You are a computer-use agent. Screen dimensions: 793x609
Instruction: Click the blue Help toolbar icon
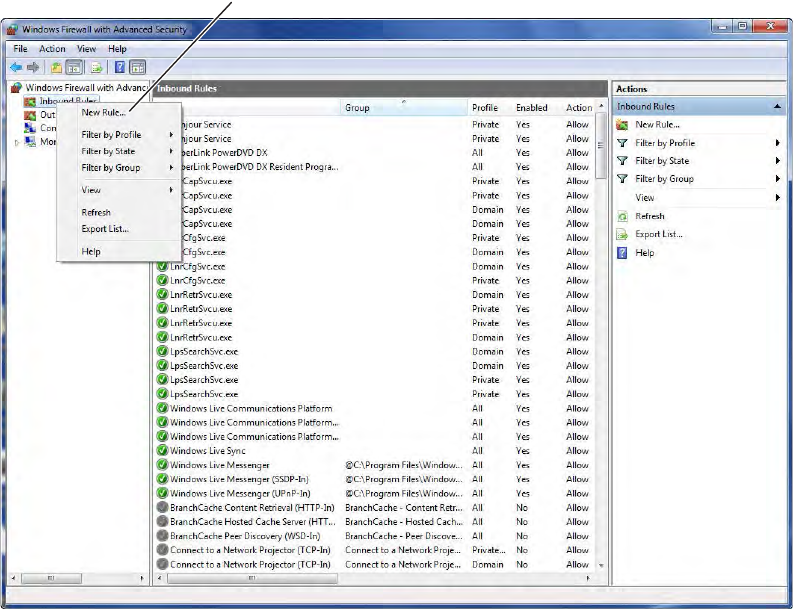pyautogui.click(x=119, y=67)
